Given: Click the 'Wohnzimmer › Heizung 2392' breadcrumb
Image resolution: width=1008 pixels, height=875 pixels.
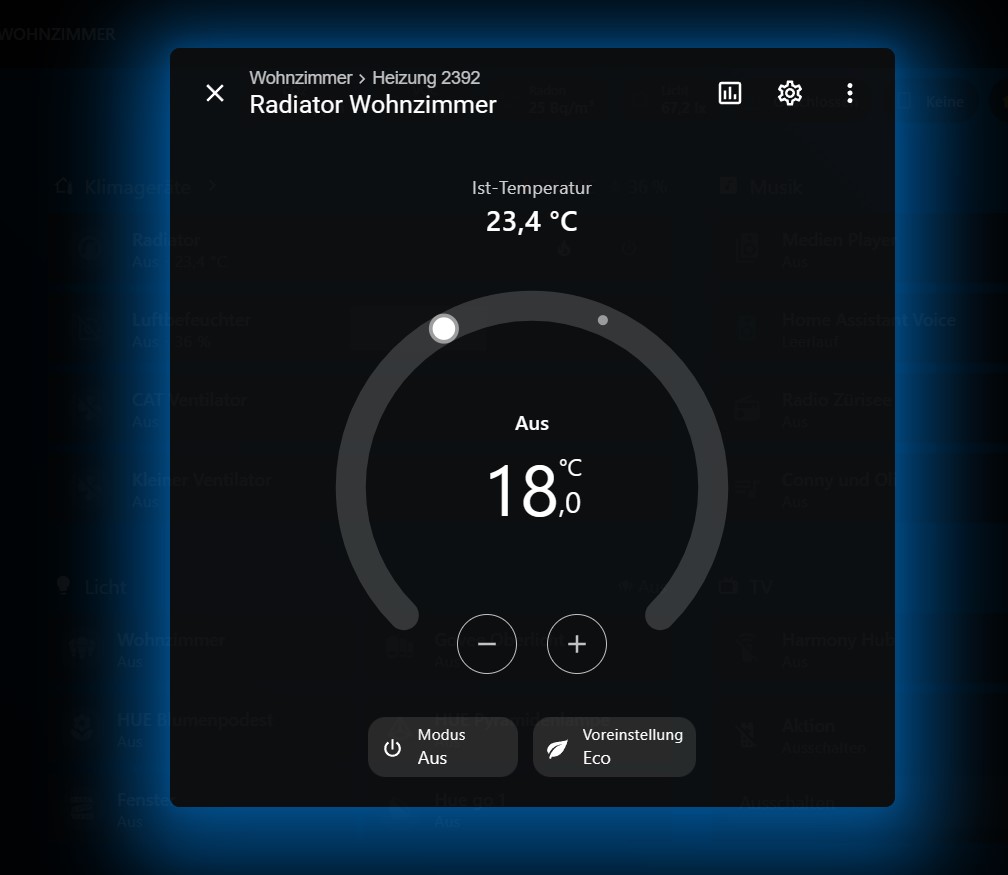Looking at the screenshot, I should pos(364,78).
